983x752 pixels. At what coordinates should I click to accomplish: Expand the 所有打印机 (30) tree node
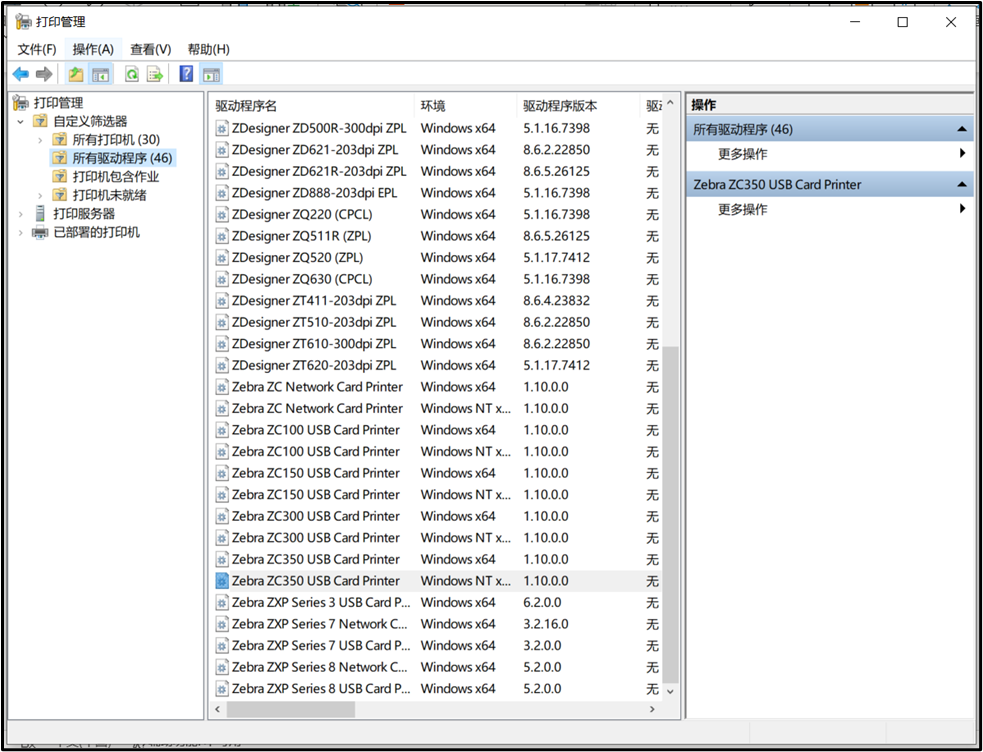click(x=40, y=140)
